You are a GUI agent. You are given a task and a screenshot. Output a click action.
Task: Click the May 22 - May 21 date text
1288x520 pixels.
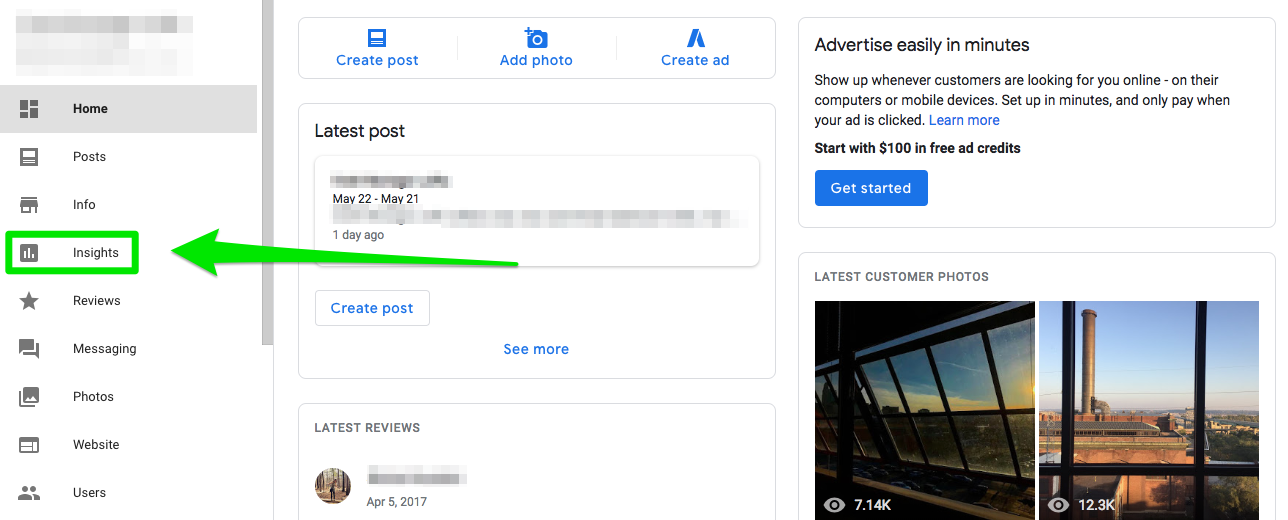click(x=376, y=199)
